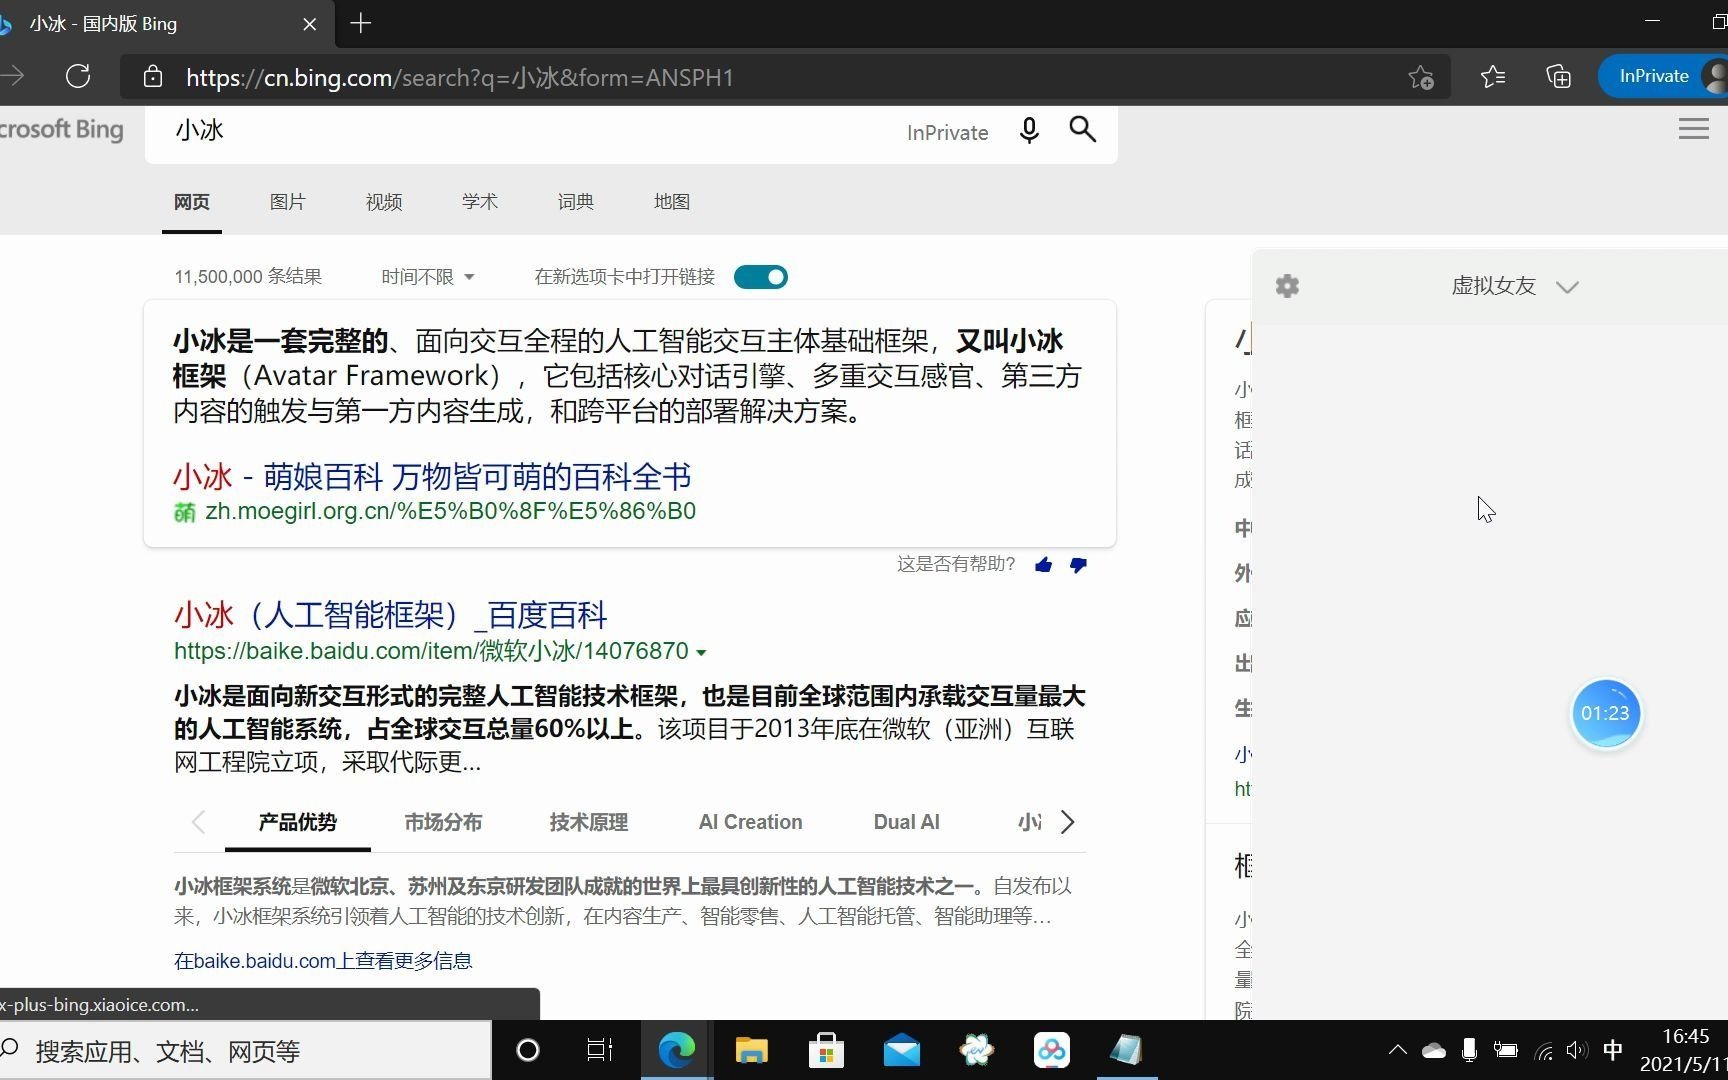Click the network Wi-Fi tray icon

(x=1543, y=1050)
